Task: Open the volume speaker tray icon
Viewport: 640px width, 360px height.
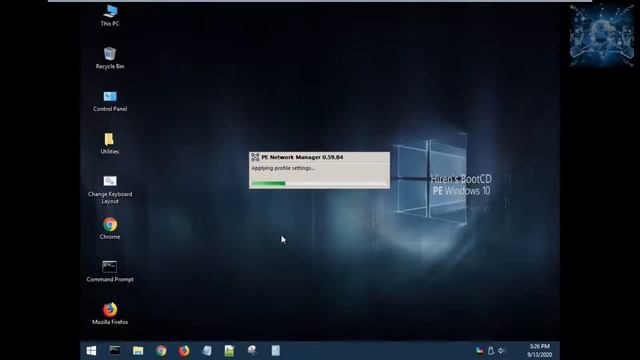Action: coord(501,350)
